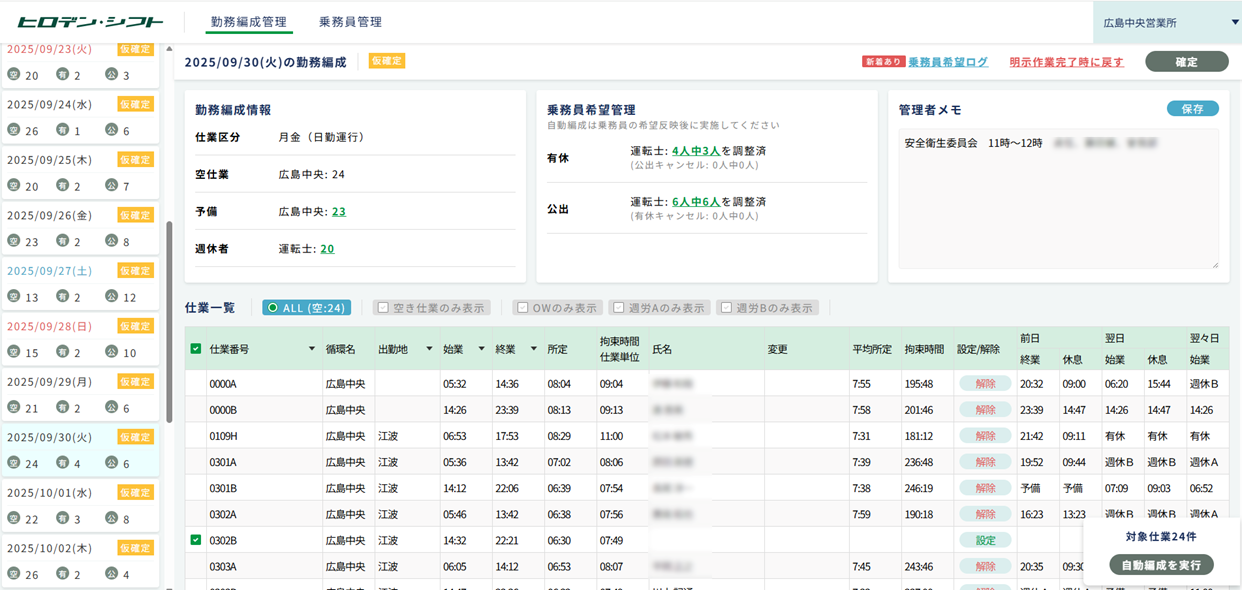Click the 仮確定 badge on 2025/10/01
The height and width of the screenshot is (590, 1242).
coord(135,491)
